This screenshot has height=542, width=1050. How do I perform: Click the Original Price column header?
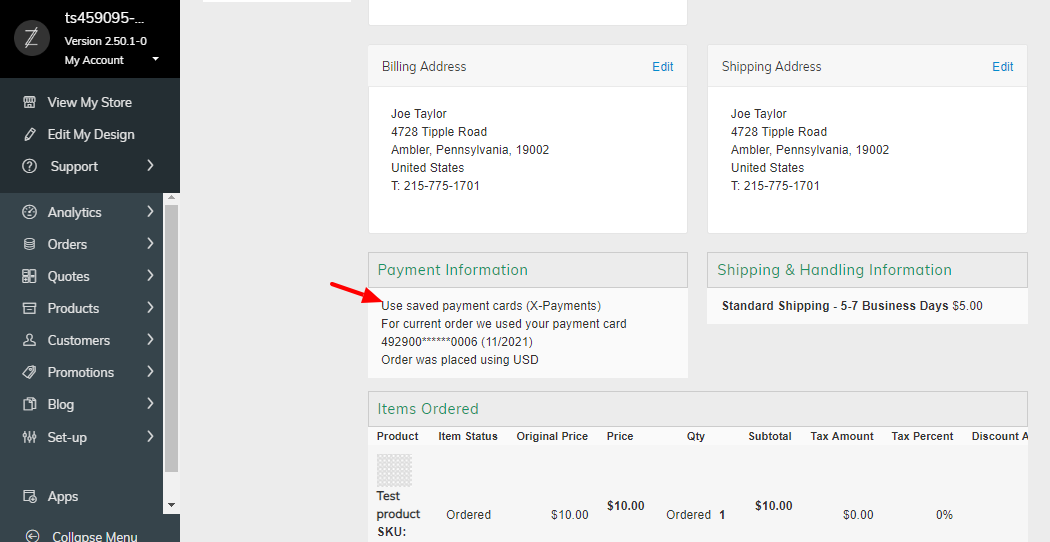pyautogui.click(x=552, y=436)
